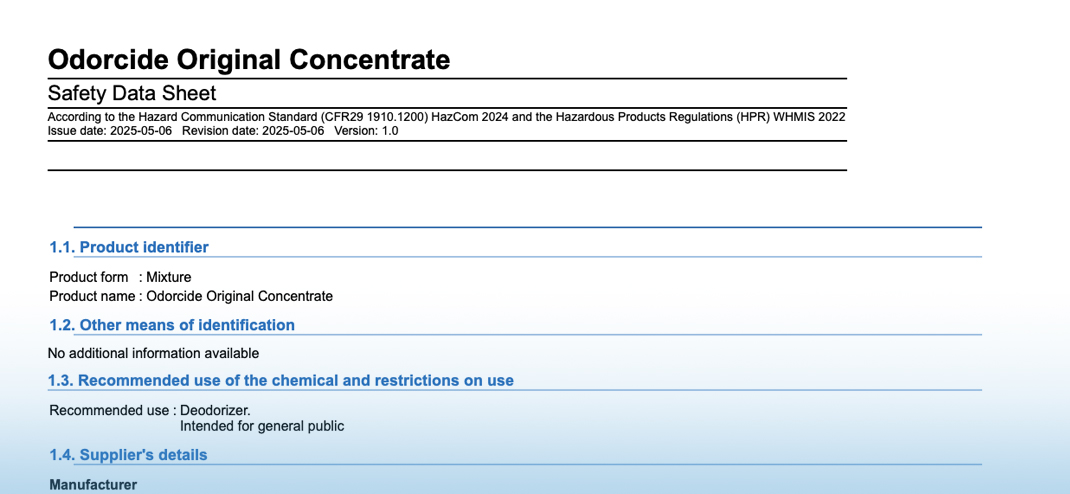Click the Product form Mixture line
The height and width of the screenshot is (494, 1070).
tap(120, 277)
